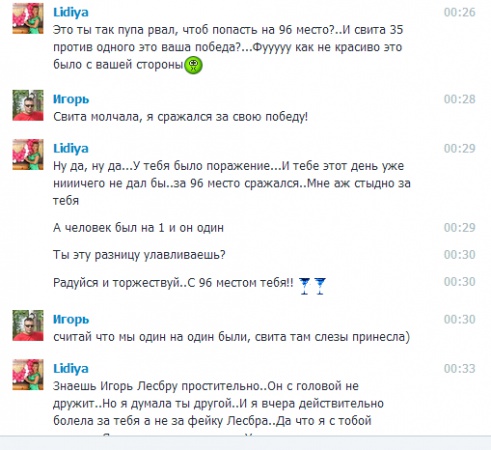Viewport: 491px width, 450px height.
Task: Click the 00:26 message timestamp
Action: [459, 12]
